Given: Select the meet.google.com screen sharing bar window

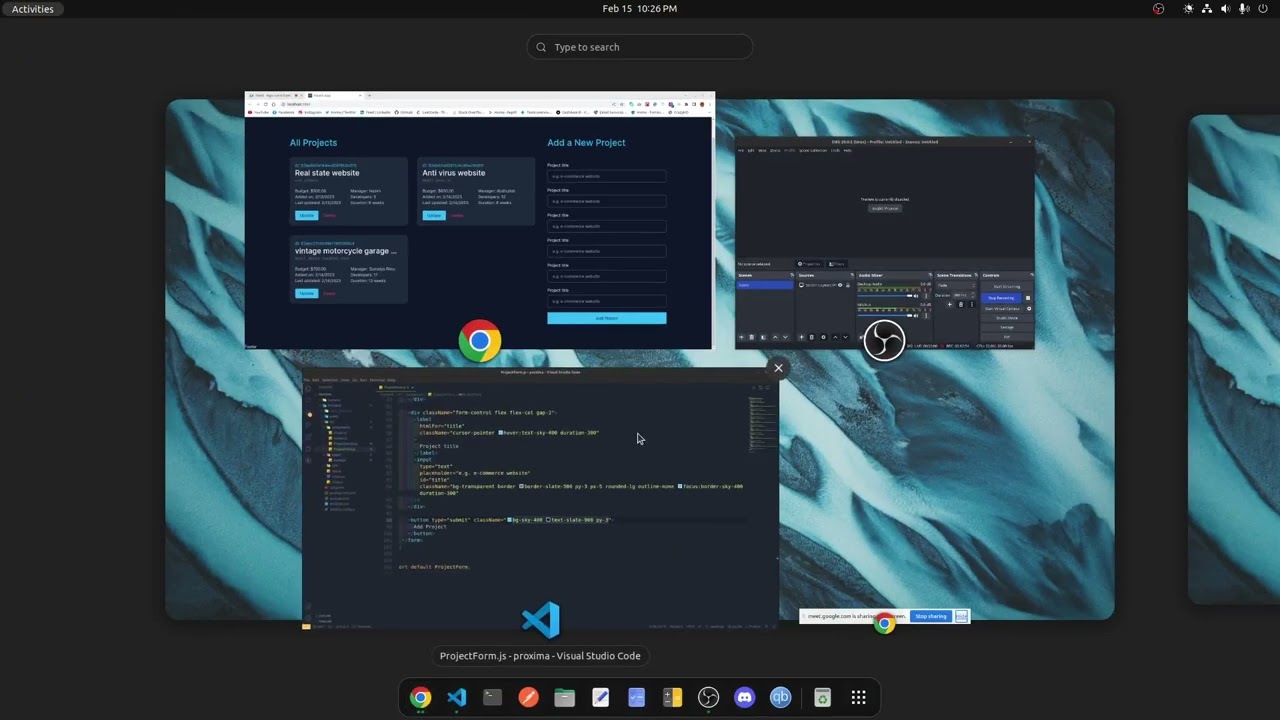Looking at the screenshot, I should (x=885, y=616).
